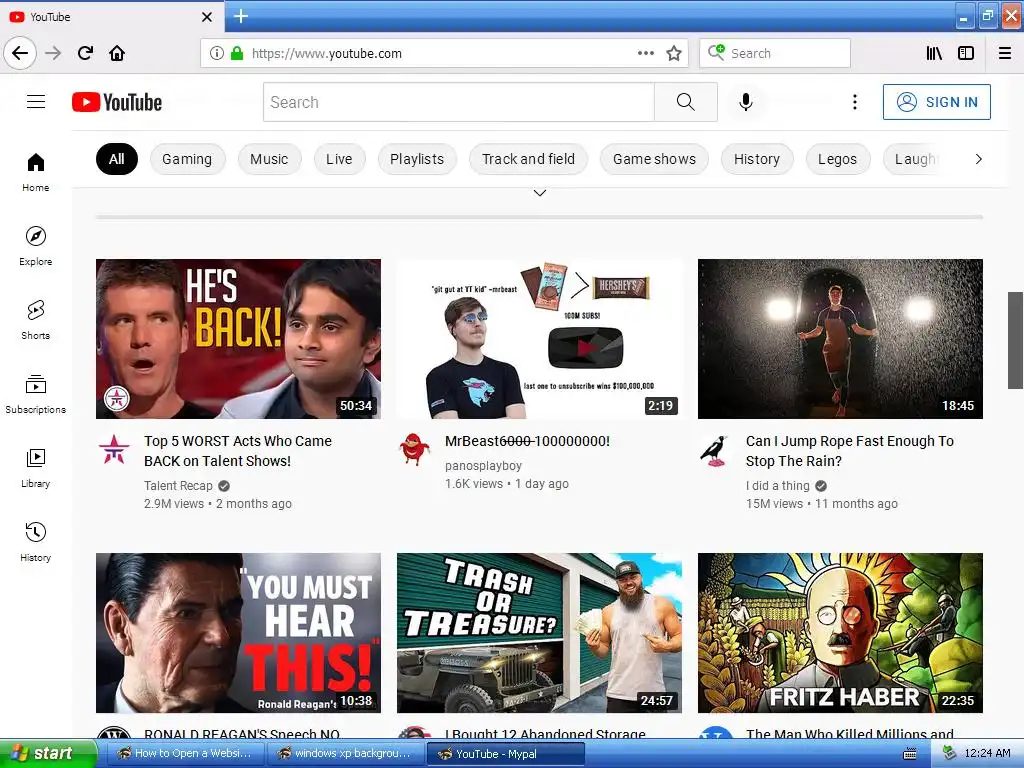Select the All filter chip
The height and width of the screenshot is (768, 1024).
tap(117, 159)
